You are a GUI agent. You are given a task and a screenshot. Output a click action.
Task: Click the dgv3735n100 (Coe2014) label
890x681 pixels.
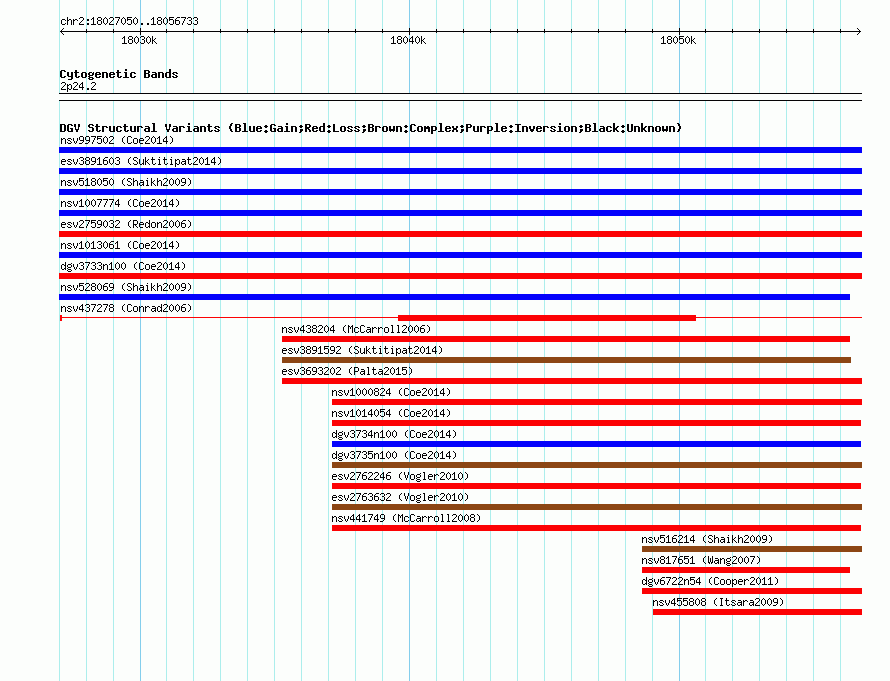(394, 455)
